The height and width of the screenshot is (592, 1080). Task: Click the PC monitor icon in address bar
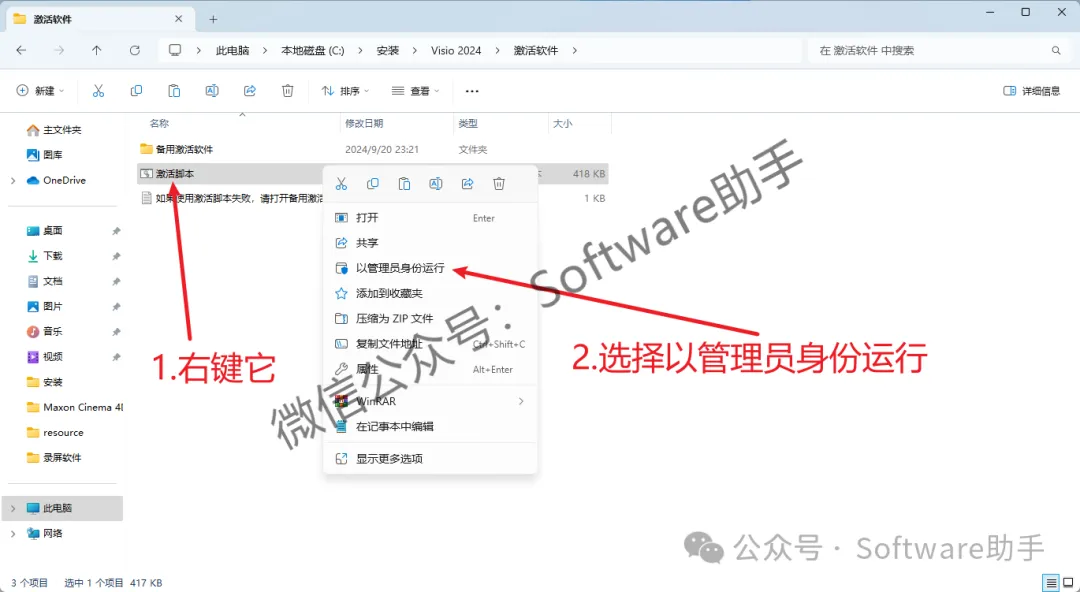[175, 50]
